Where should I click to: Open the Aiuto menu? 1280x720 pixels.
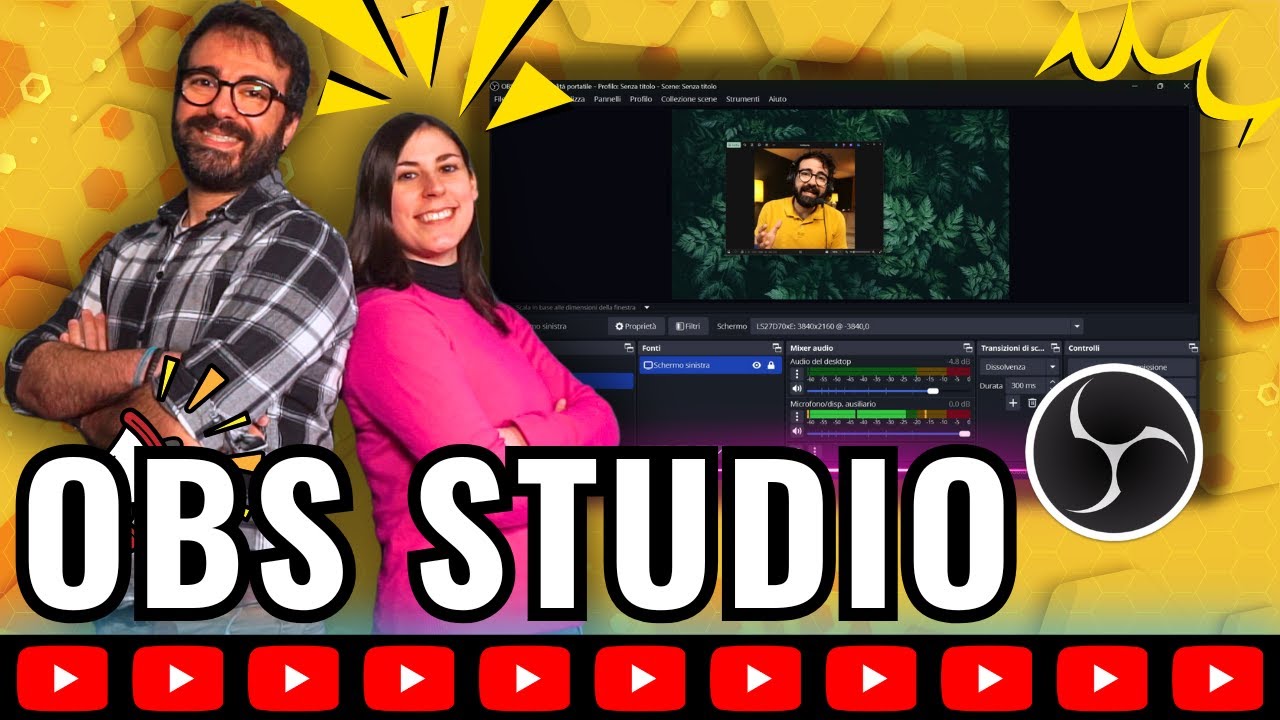pyautogui.click(x=777, y=99)
